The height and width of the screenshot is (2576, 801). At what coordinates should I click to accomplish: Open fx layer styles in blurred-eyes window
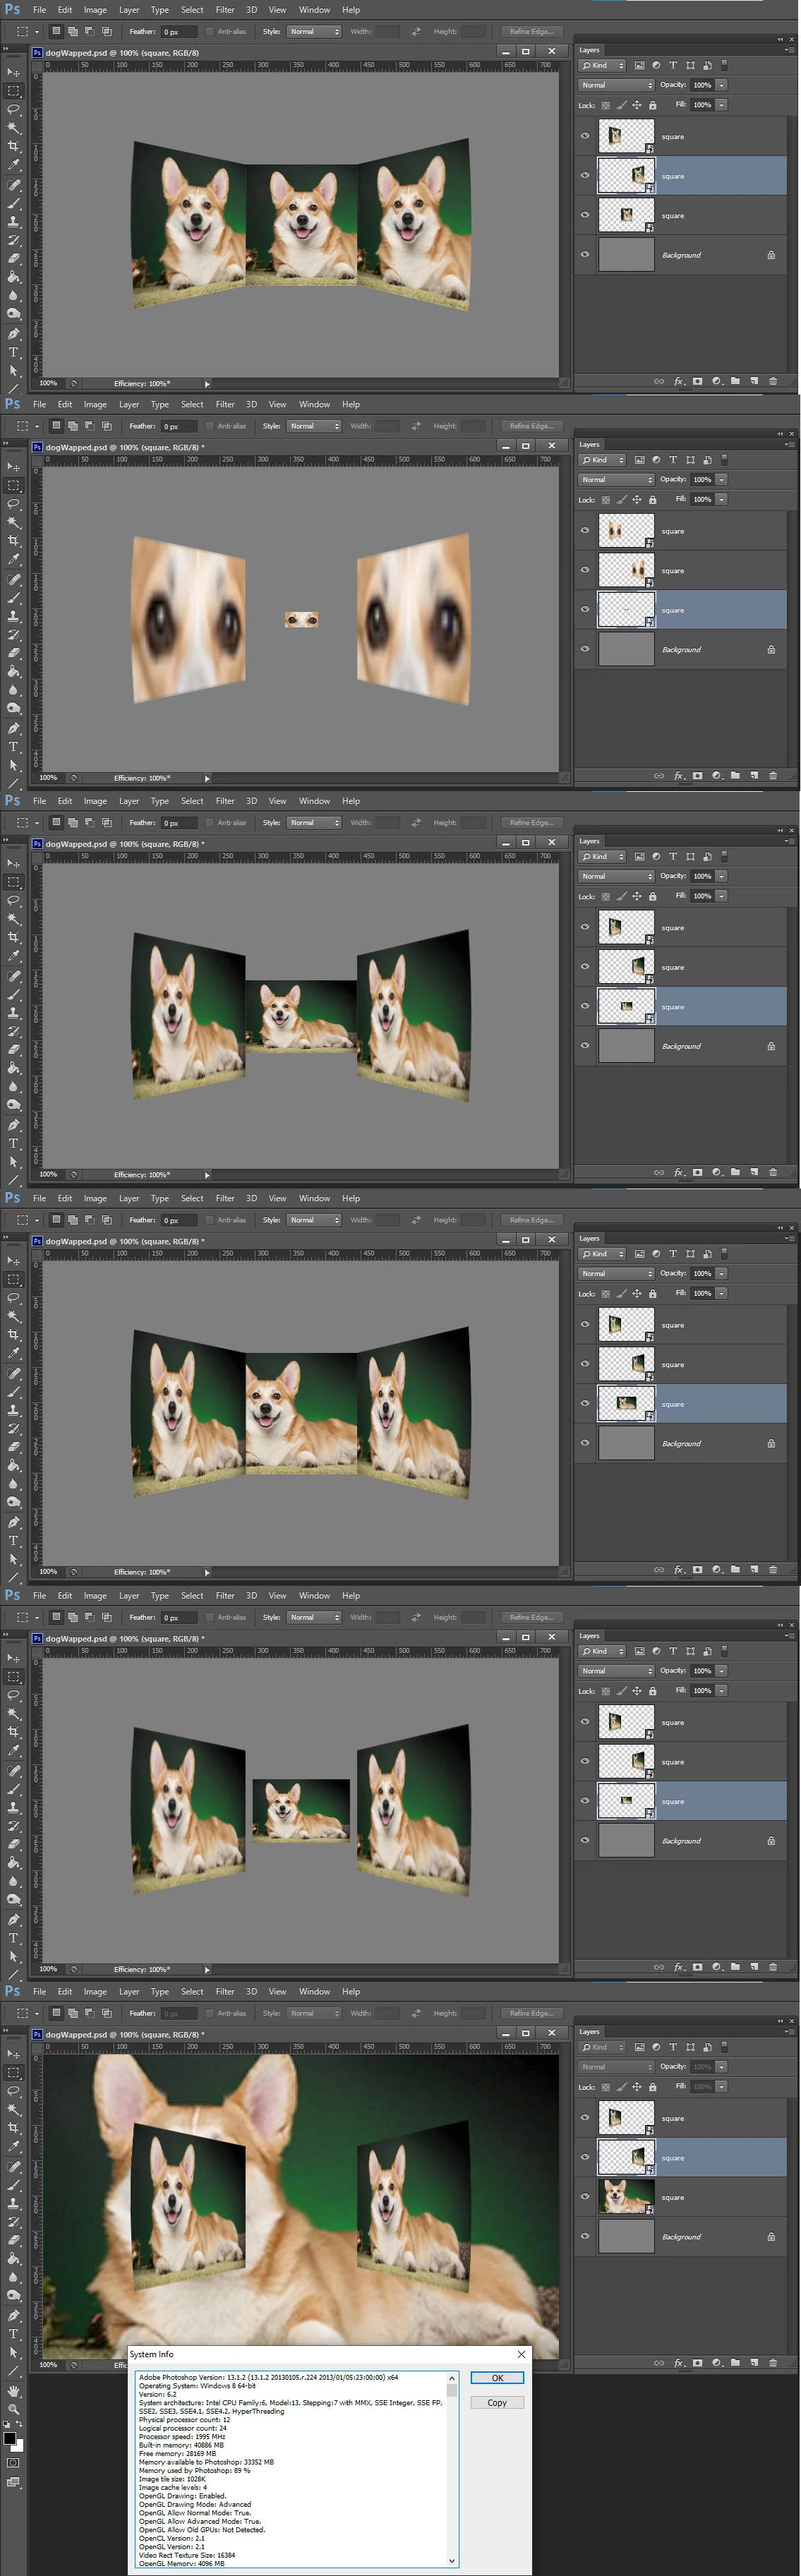pyautogui.click(x=679, y=775)
